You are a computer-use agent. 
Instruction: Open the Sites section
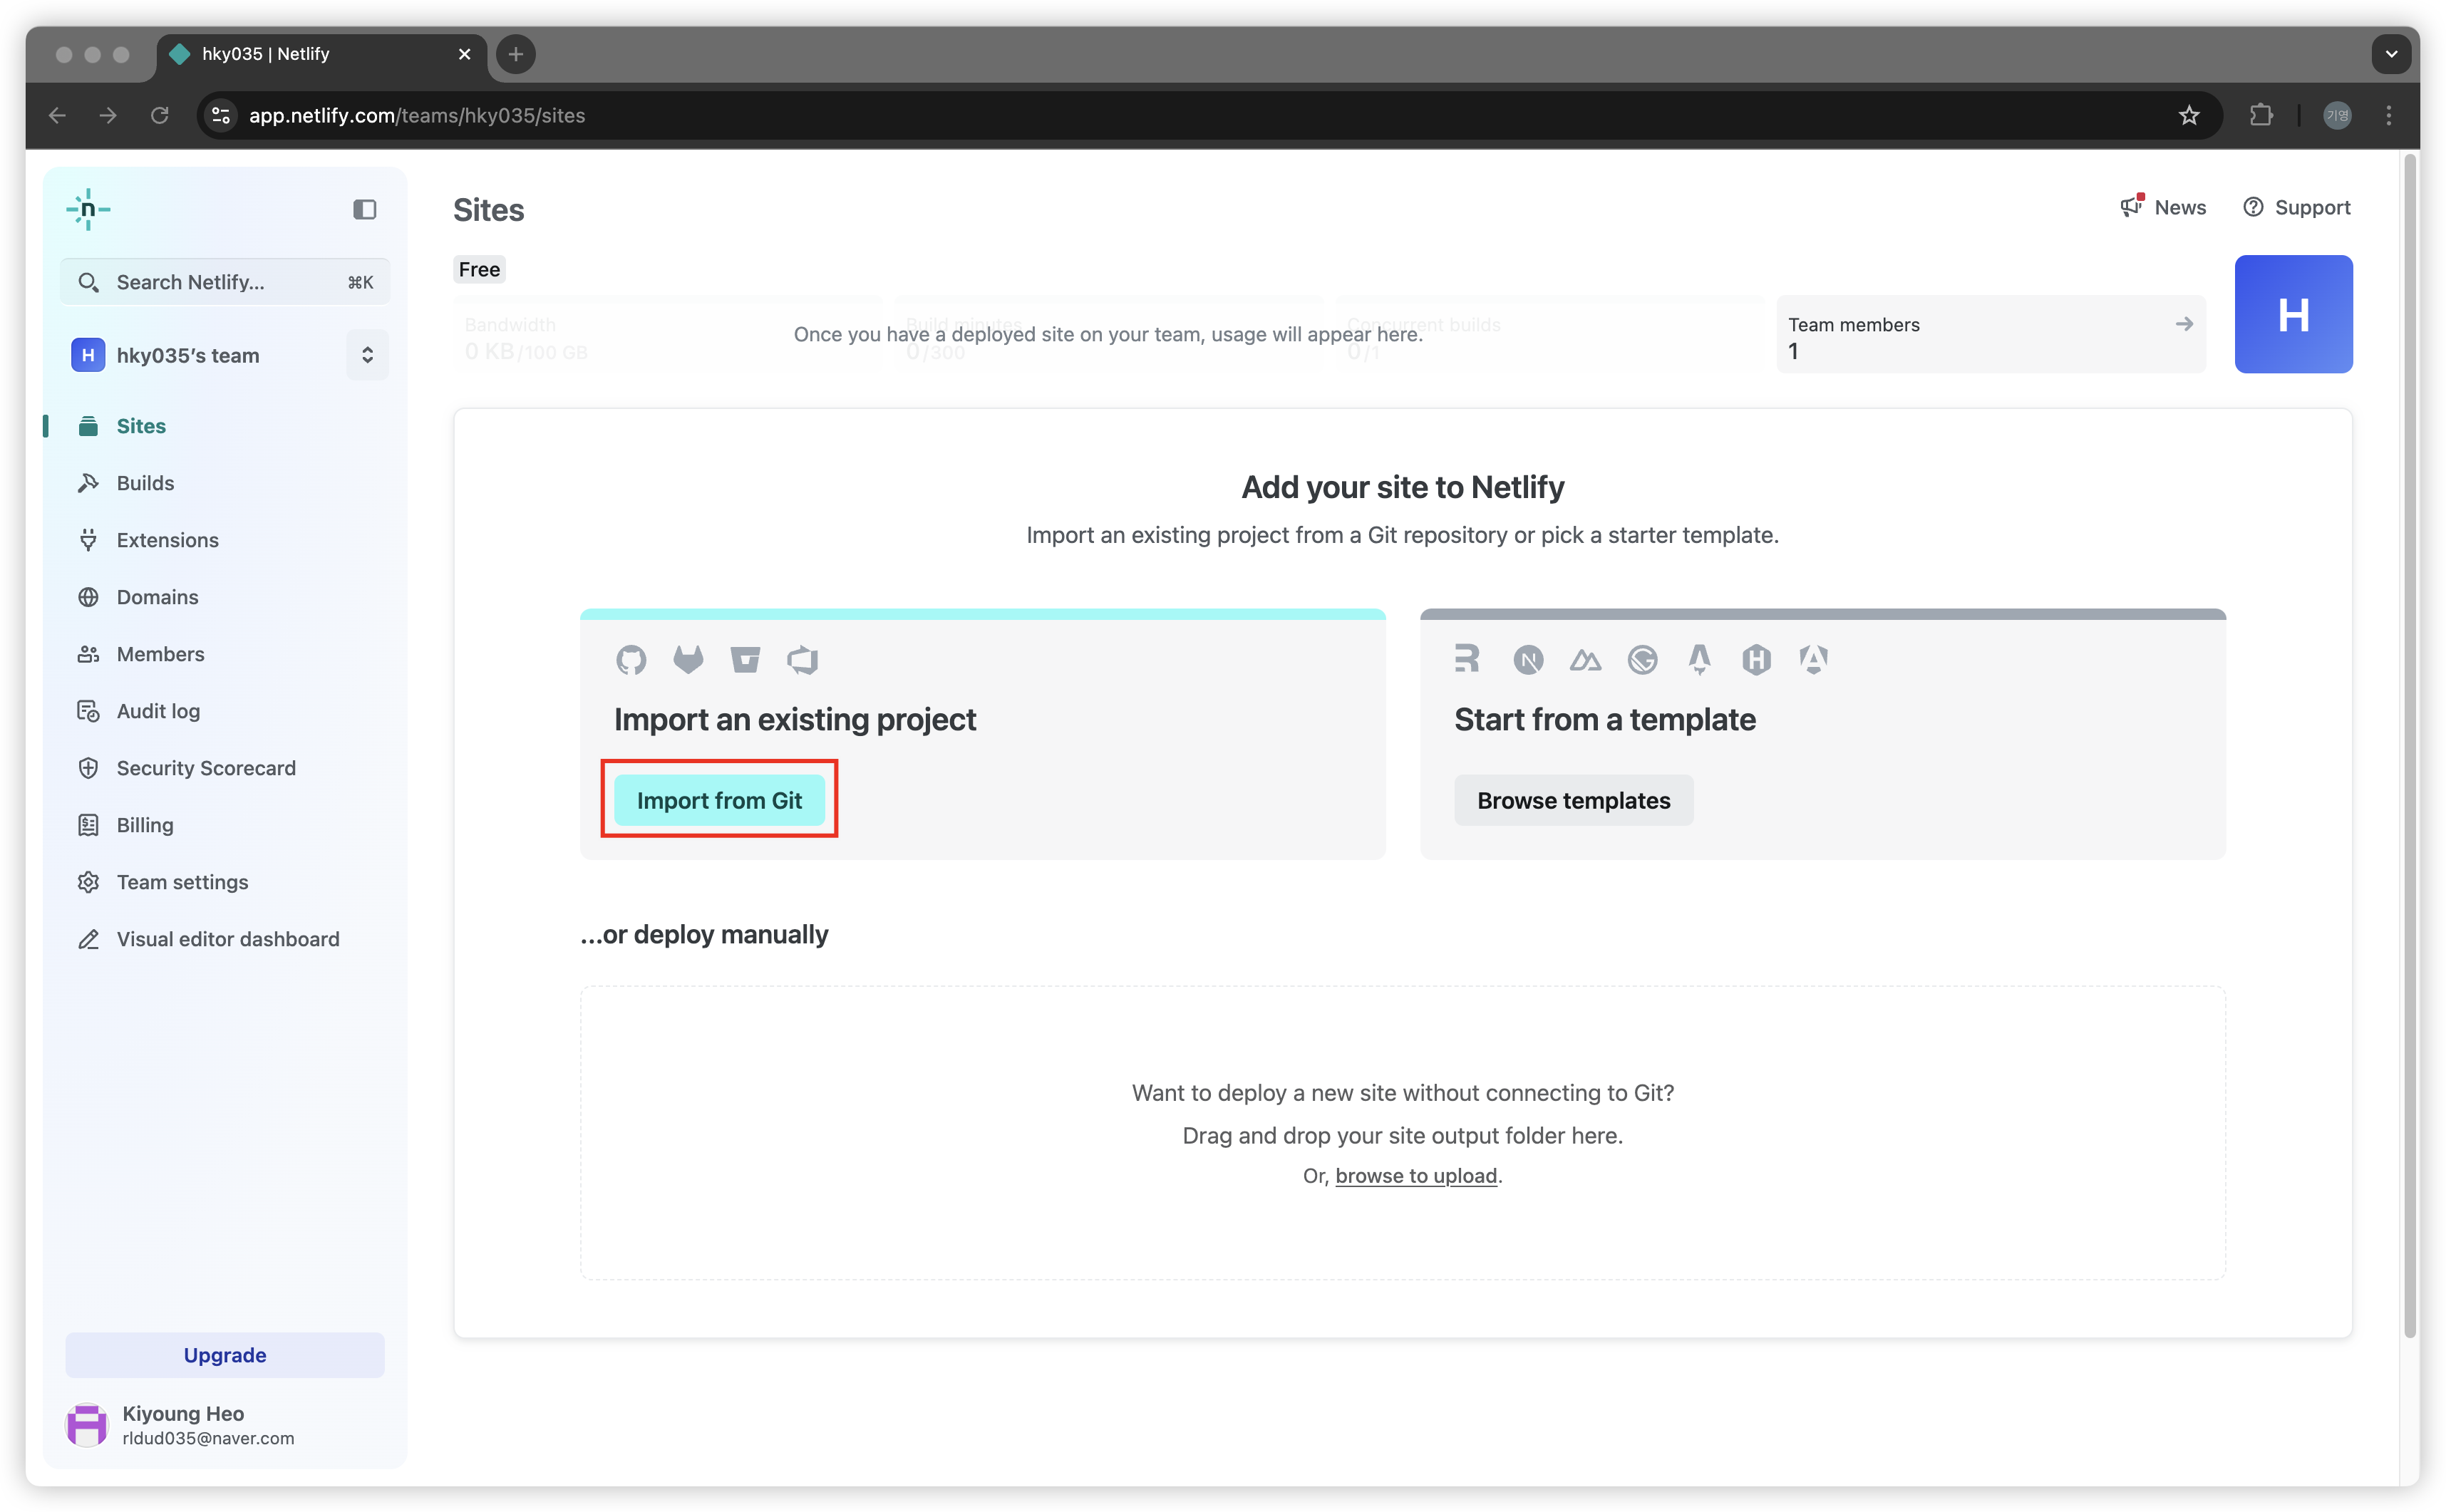(141, 426)
